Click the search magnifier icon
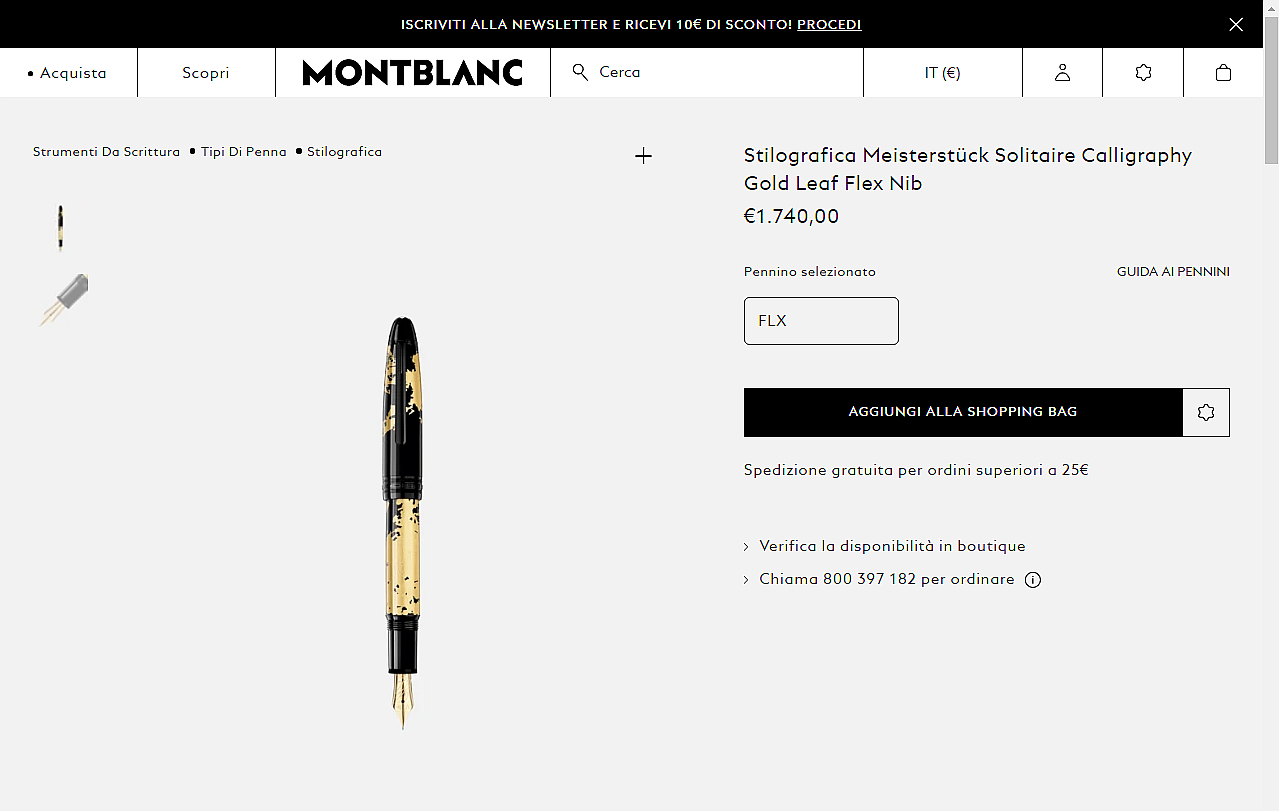The height and width of the screenshot is (811, 1279). click(580, 72)
